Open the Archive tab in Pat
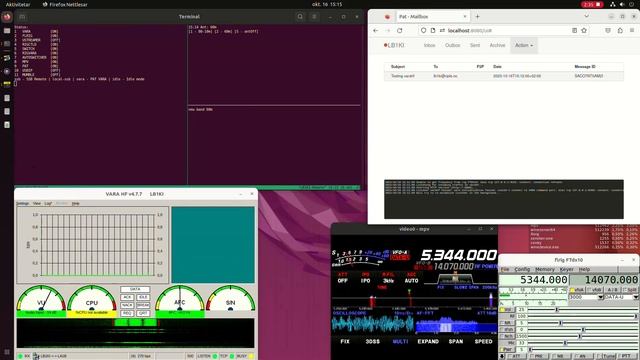This screenshot has width=640, height=360. pos(497,45)
